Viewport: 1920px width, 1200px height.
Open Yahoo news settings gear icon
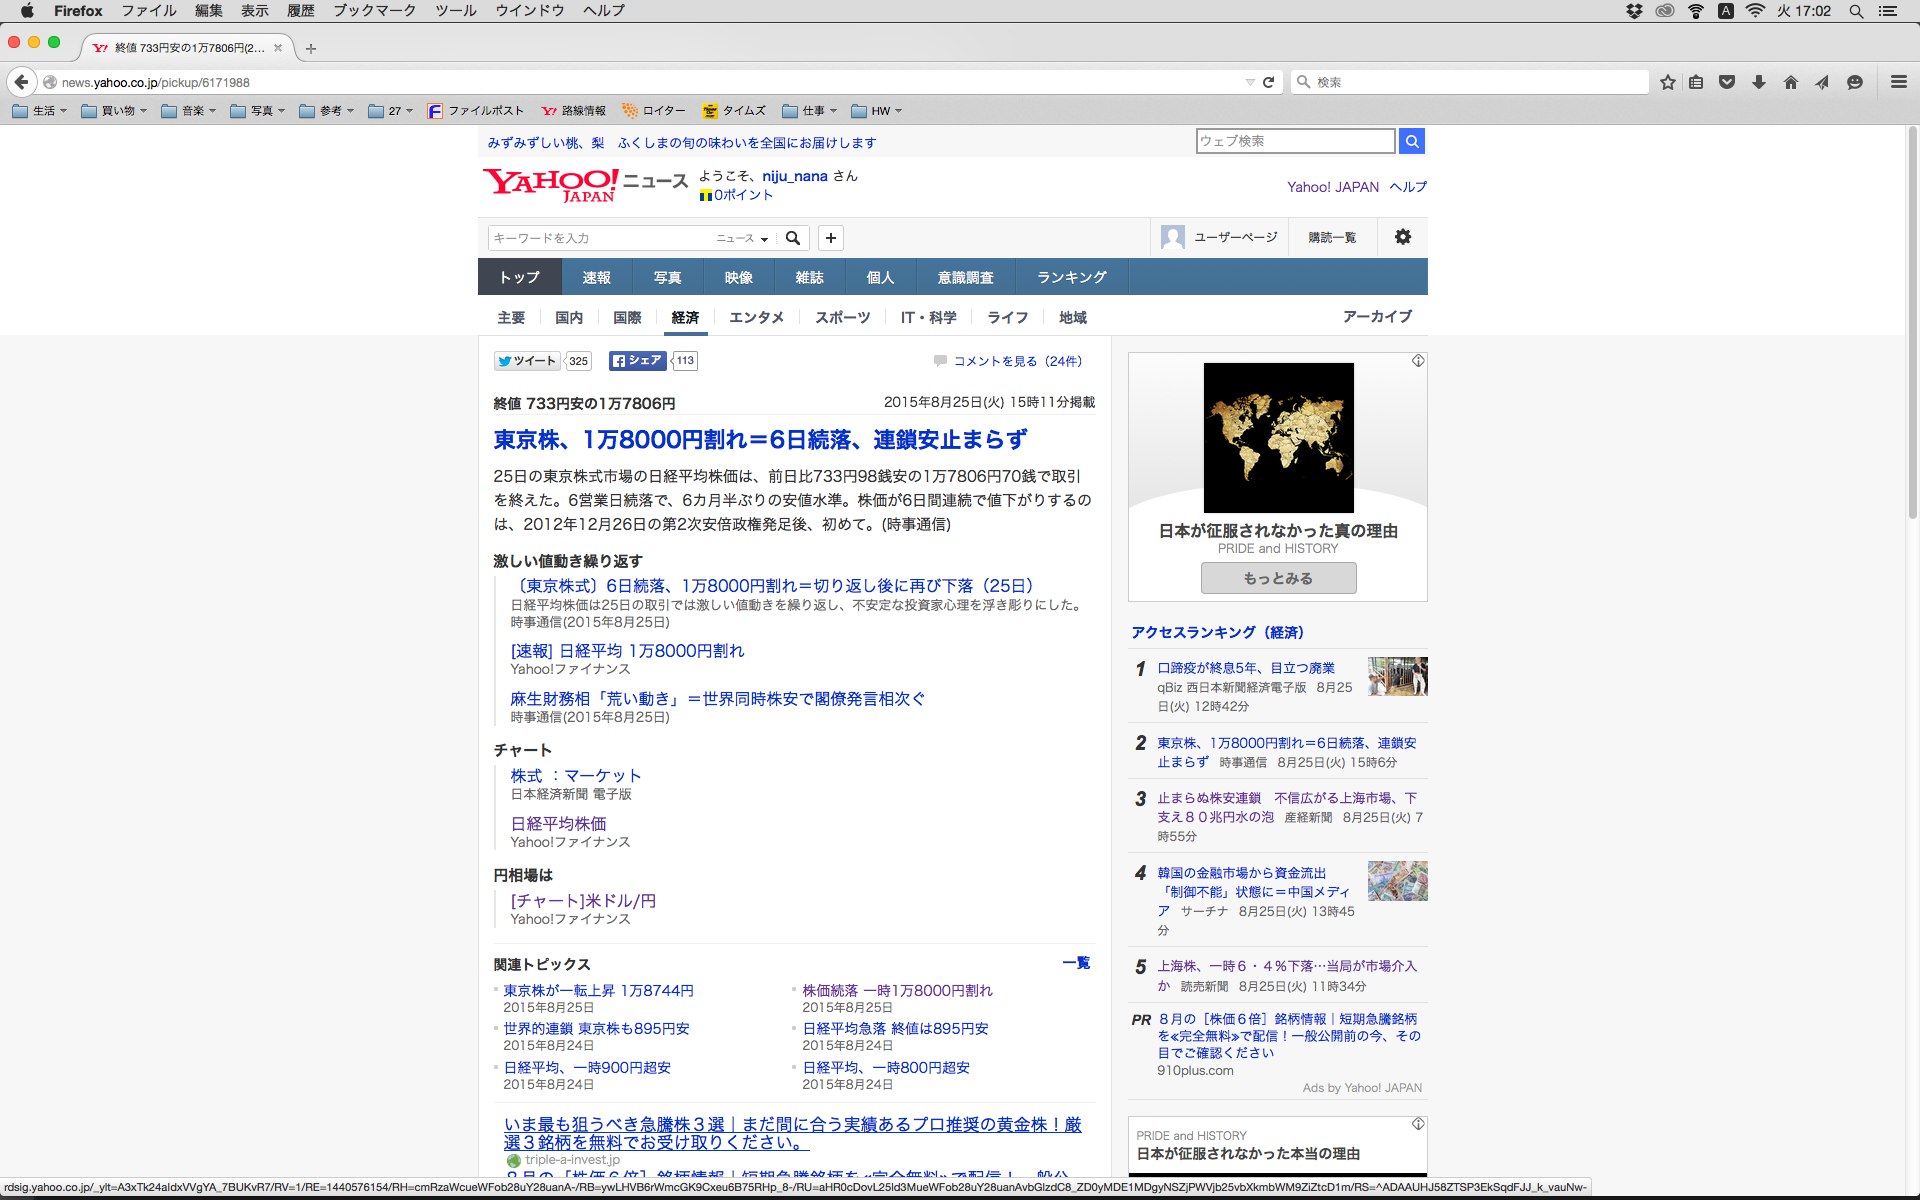[1403, 237]
